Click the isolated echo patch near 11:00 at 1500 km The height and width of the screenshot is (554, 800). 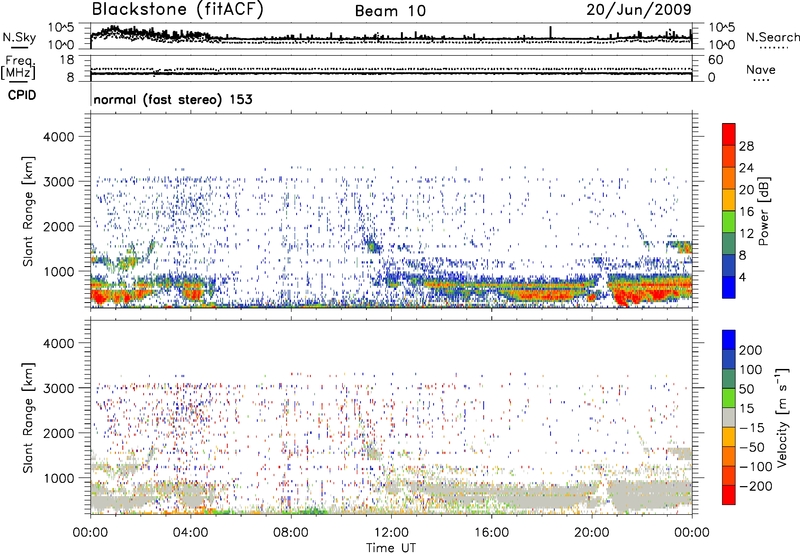coord(372,246)
